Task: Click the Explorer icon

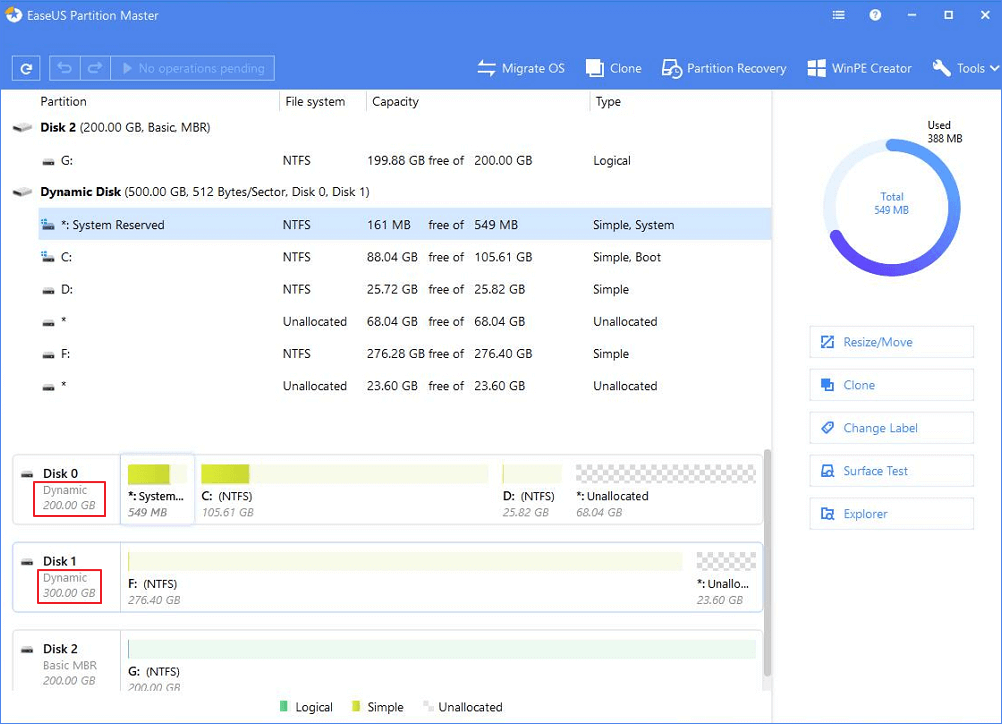Action: click(x=828, y=514)
